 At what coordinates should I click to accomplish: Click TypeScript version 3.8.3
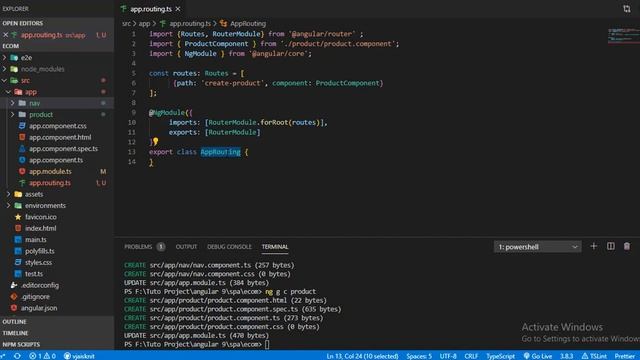tap(567, 356)
